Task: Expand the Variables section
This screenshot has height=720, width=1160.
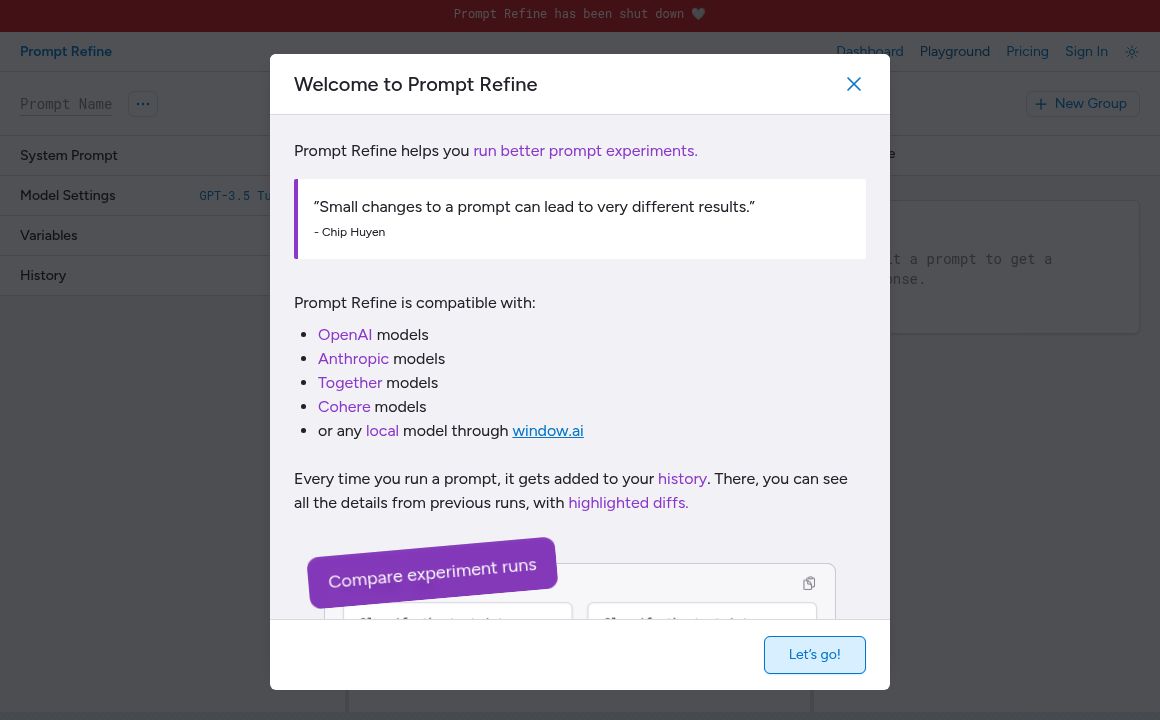Action: [x=49, y=235]
